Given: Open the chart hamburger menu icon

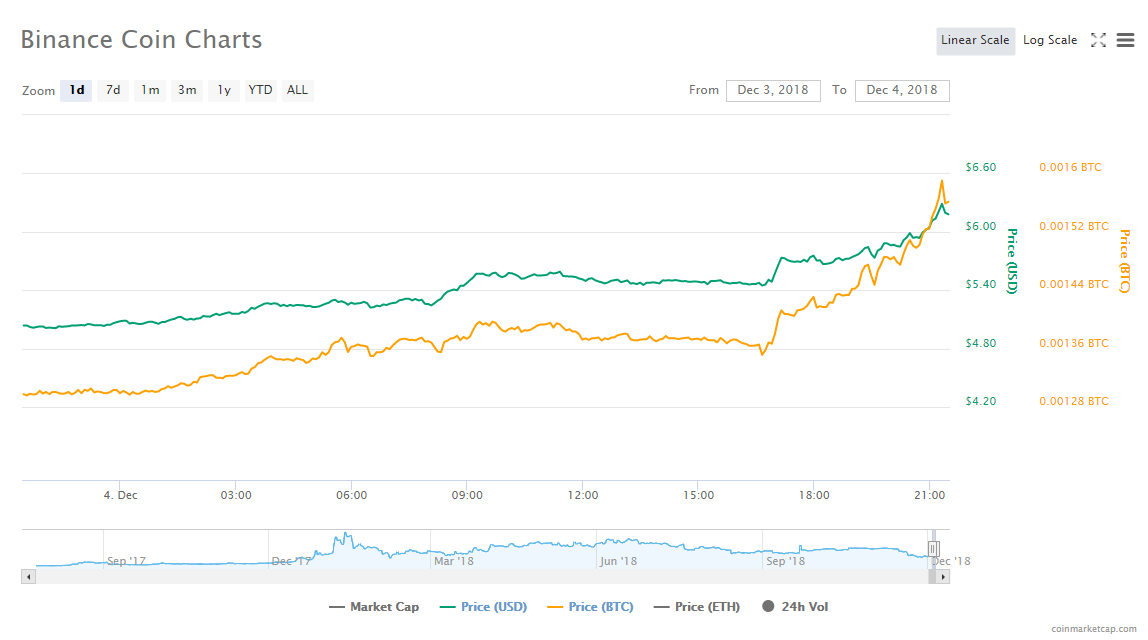Looking at the screenshot, I should [1126, 40].
